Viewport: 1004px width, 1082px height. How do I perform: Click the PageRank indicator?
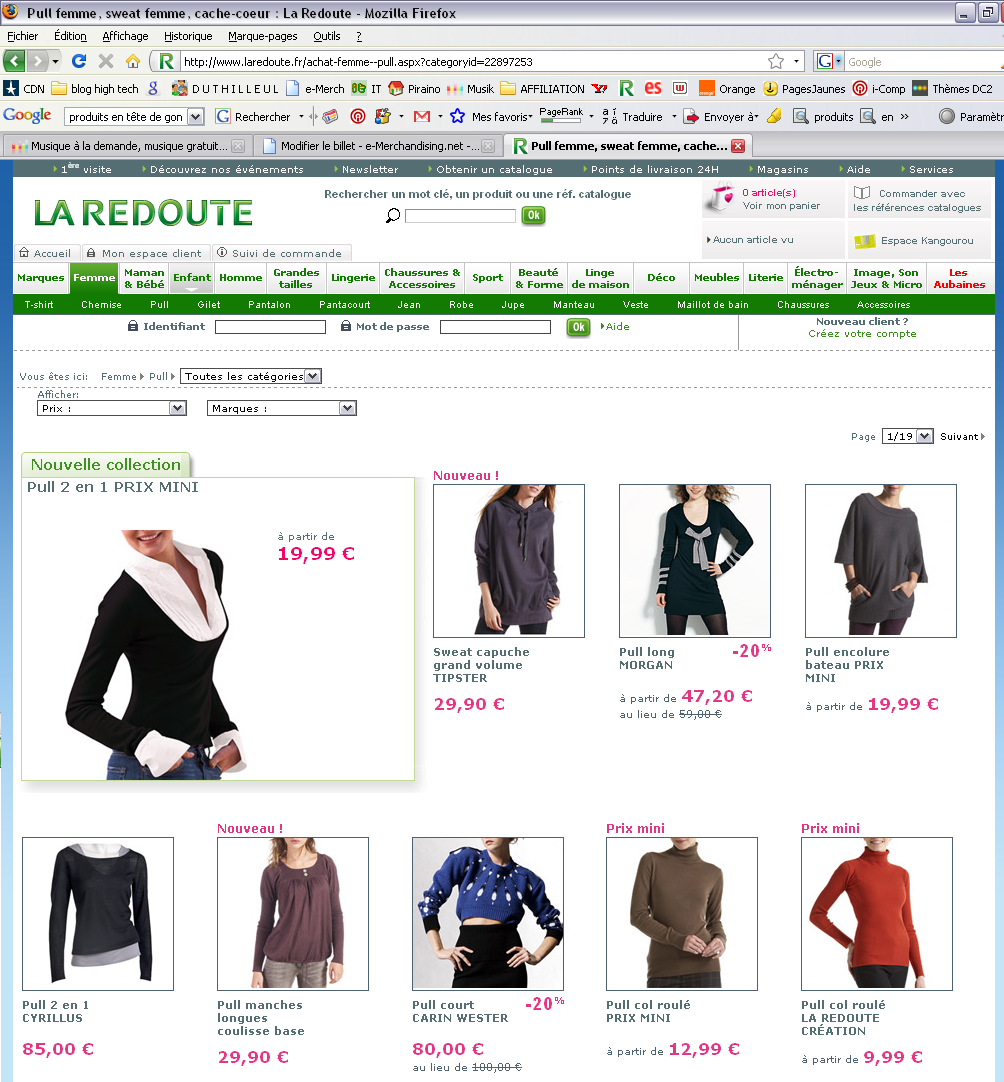click(561, 115)
